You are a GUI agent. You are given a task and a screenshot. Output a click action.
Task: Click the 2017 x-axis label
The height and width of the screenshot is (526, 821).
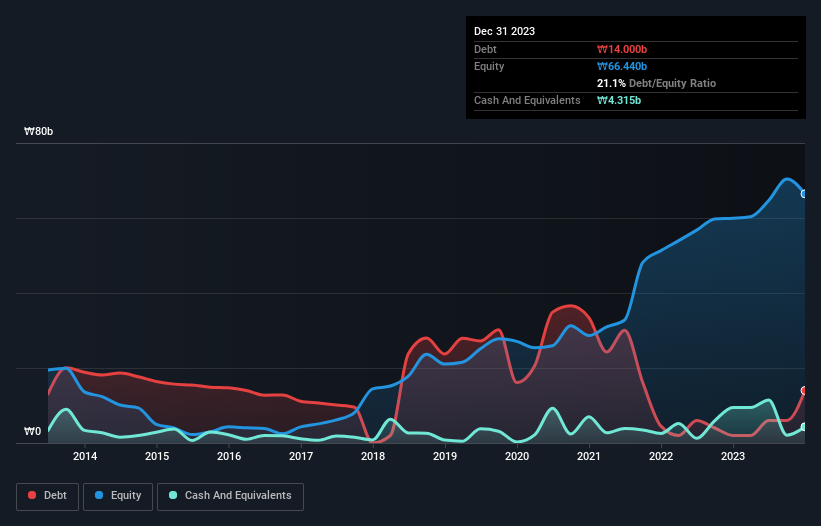click(x=301, y=456)
